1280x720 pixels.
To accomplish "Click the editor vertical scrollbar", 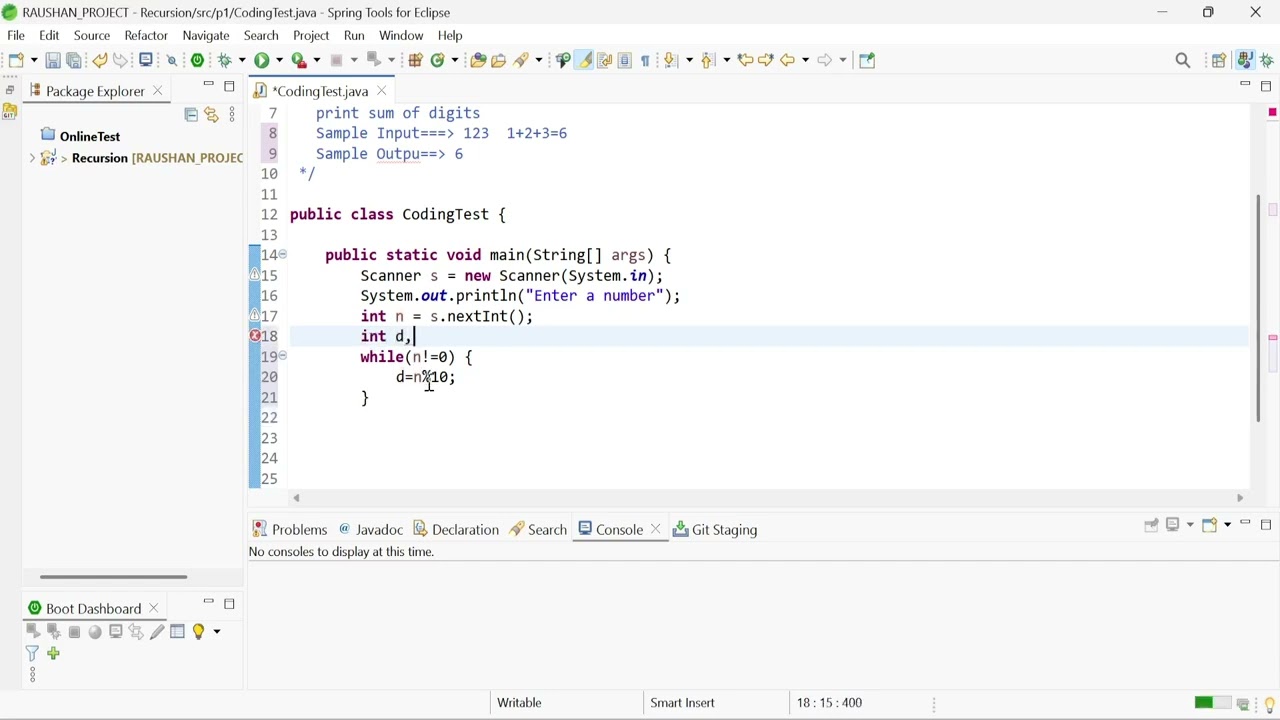I will (1259, 307).
